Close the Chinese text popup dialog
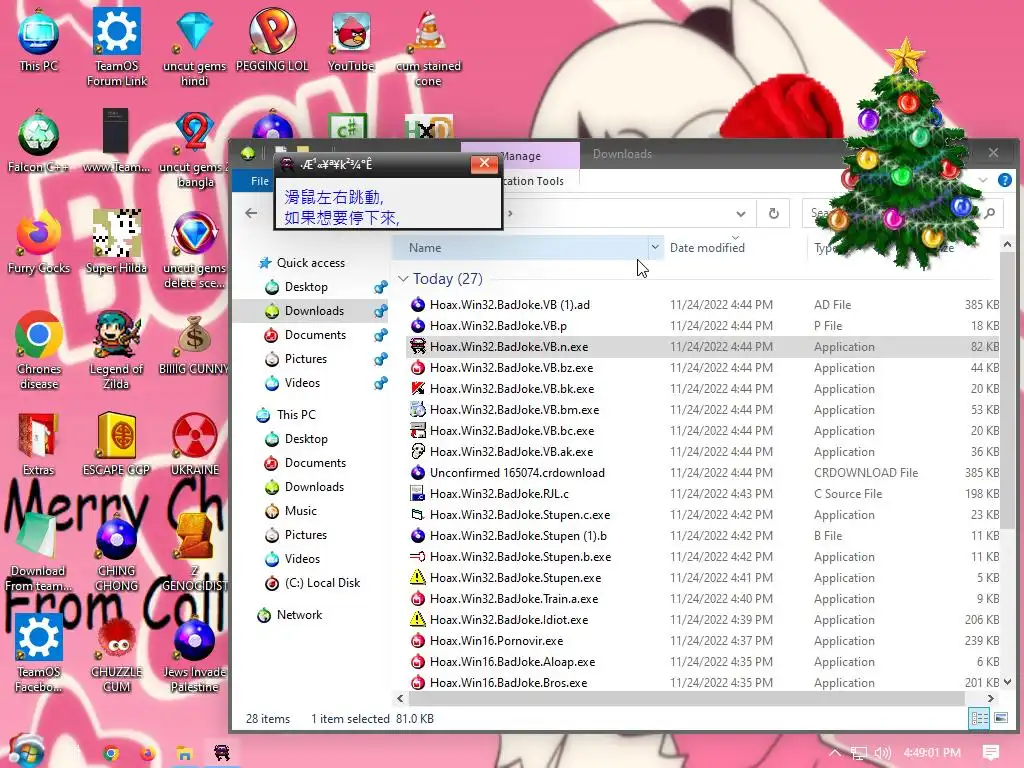This screenshot has height=768, width=1024. 485,163
